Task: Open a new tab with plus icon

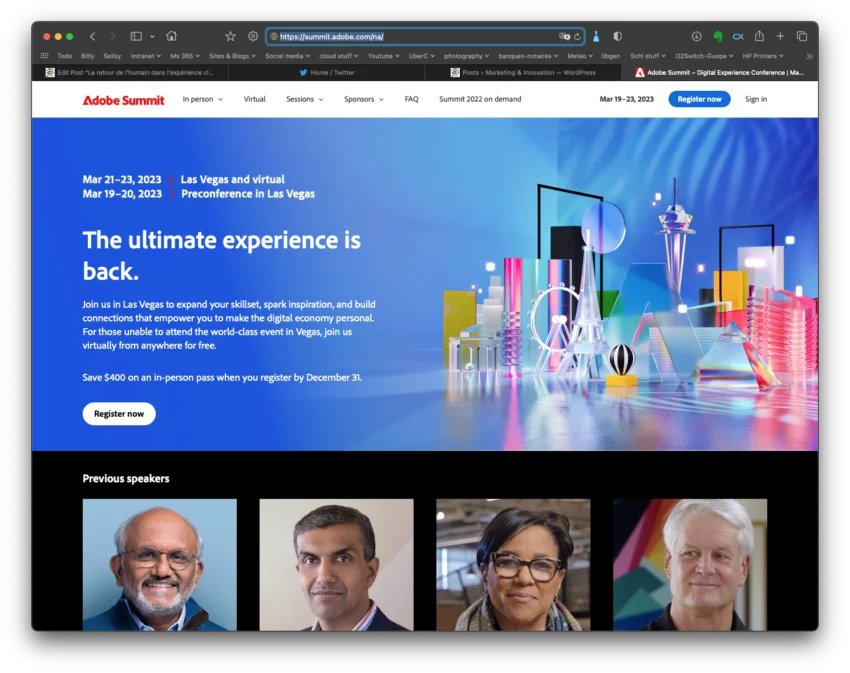Action: (780, 36)
